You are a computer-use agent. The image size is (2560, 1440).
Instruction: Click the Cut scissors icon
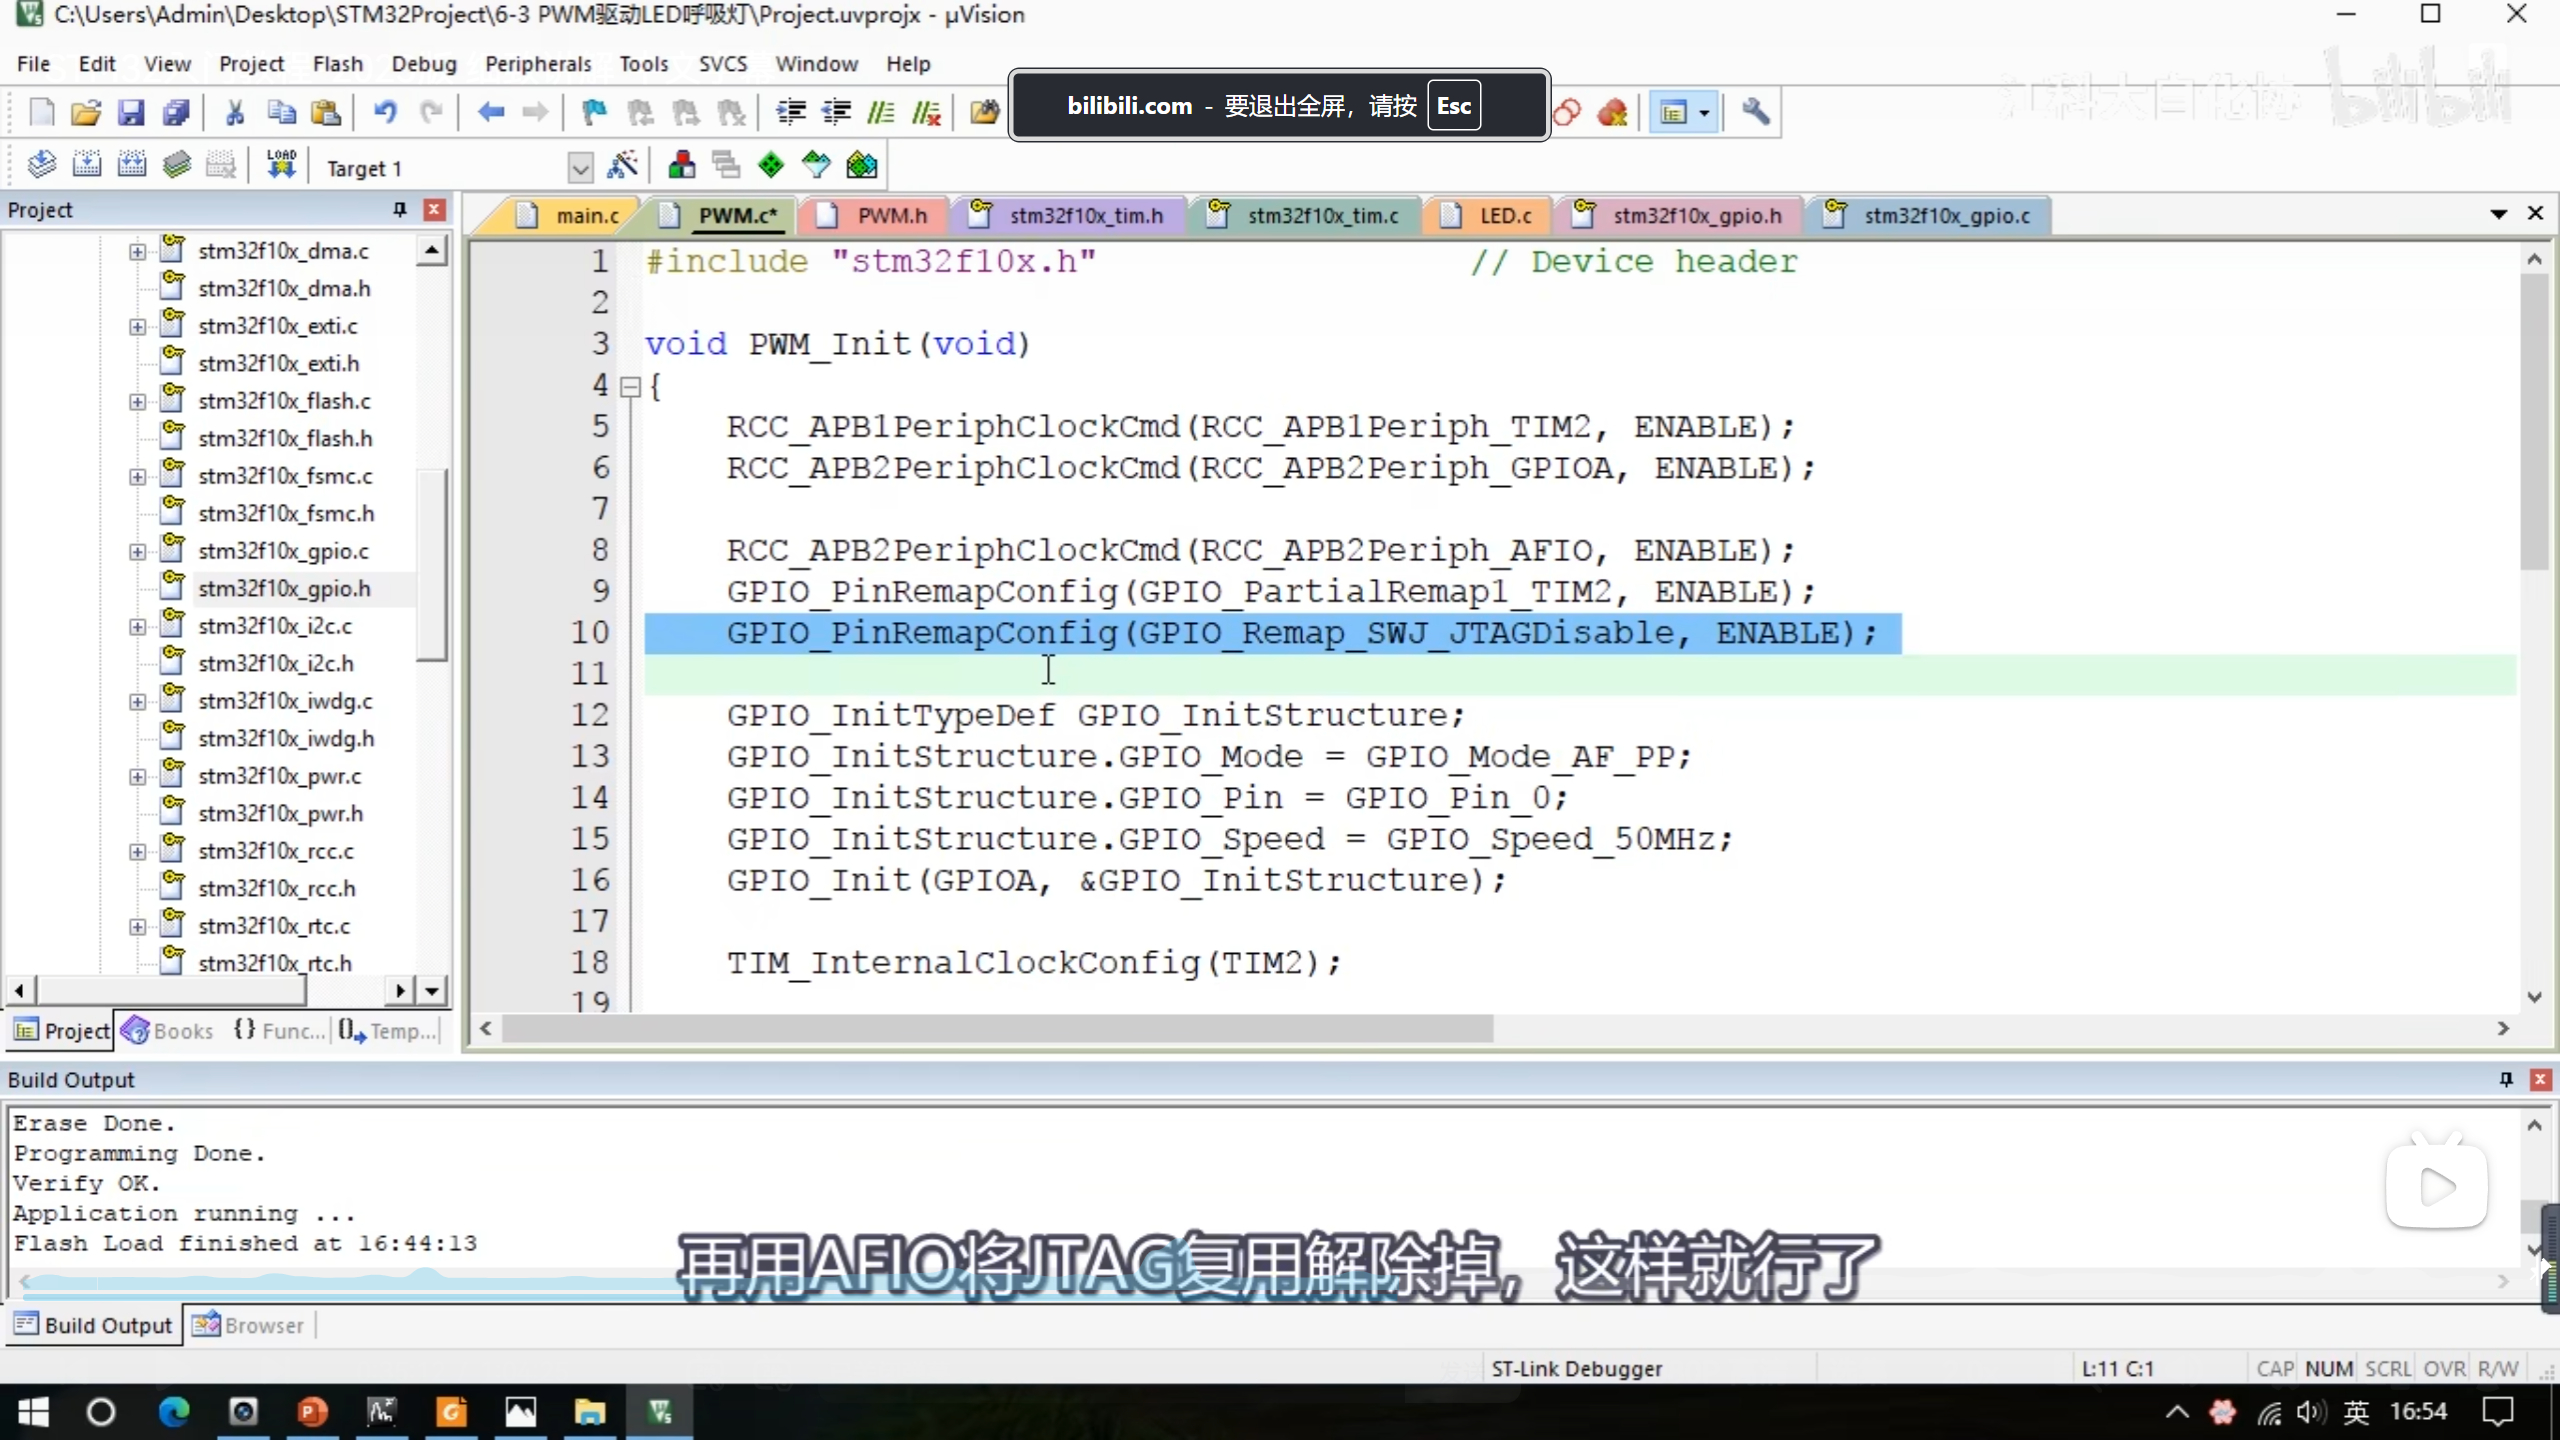pos(235,112)
